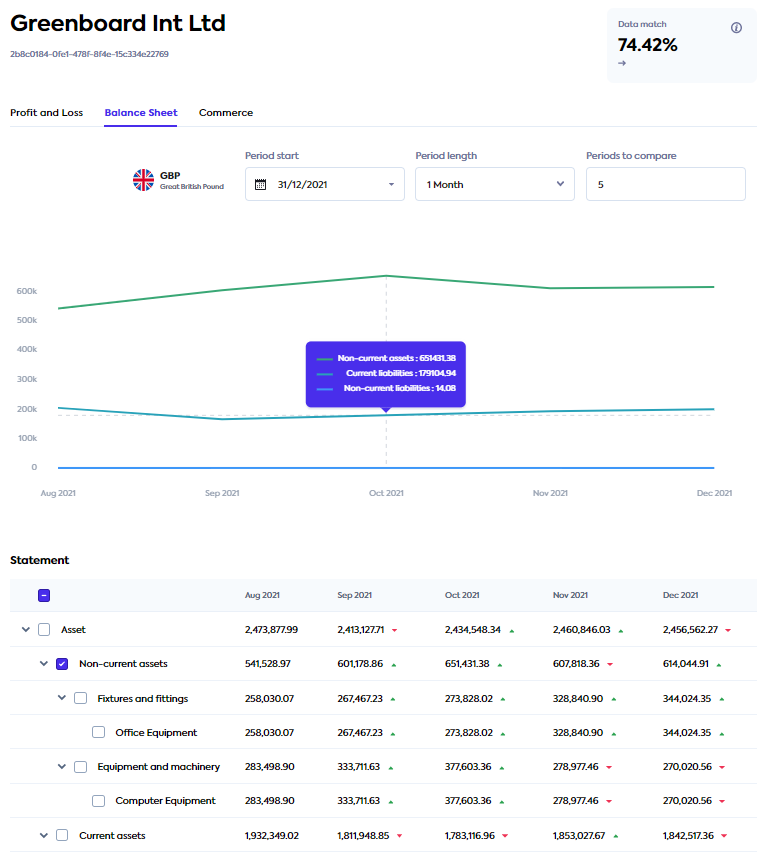The height and width of the screenshot is (863, 762).
Task: Click the calendar icon in Period start
Action: click(260, 184)
